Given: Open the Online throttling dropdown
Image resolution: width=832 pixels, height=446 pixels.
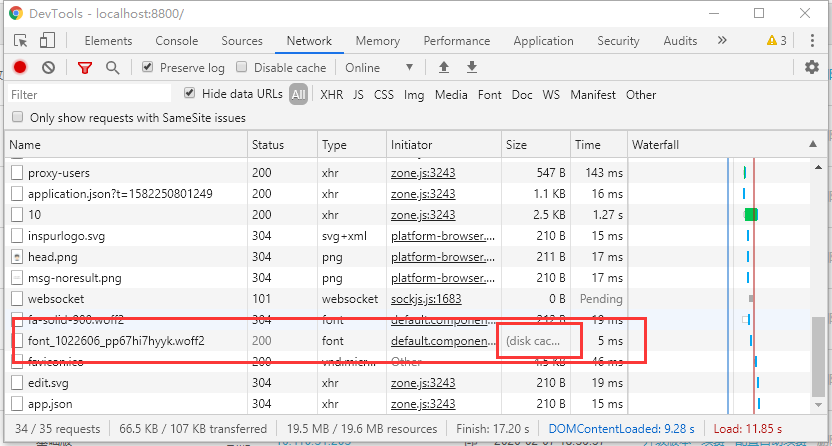Looking at the screenshot, I should pyautogui.click(x=379, y=68).
